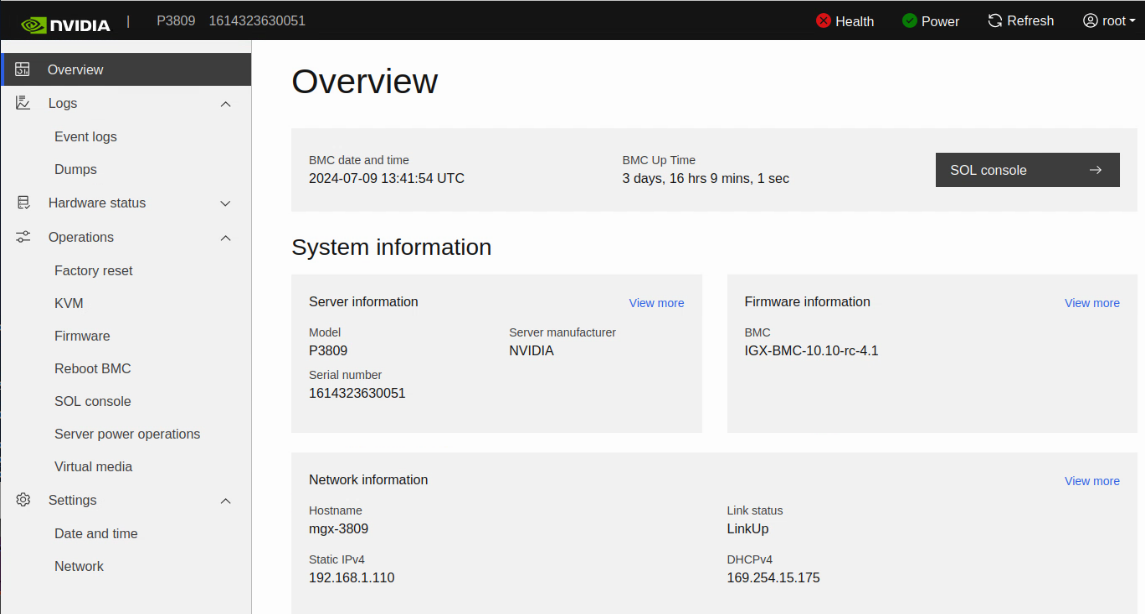This screenshot has height=614, width=1145.
Task: Click the Settings gear icon in sidebar
Action: [23, 500]
